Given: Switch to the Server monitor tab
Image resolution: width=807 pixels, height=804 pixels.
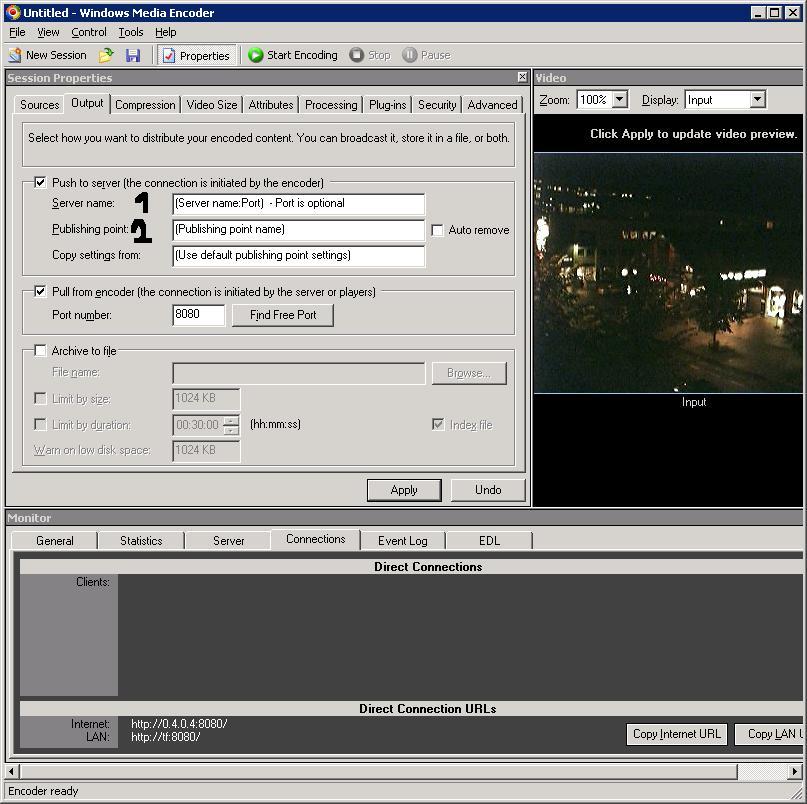Looking at the screenshot, I should [x=229, y=541].
